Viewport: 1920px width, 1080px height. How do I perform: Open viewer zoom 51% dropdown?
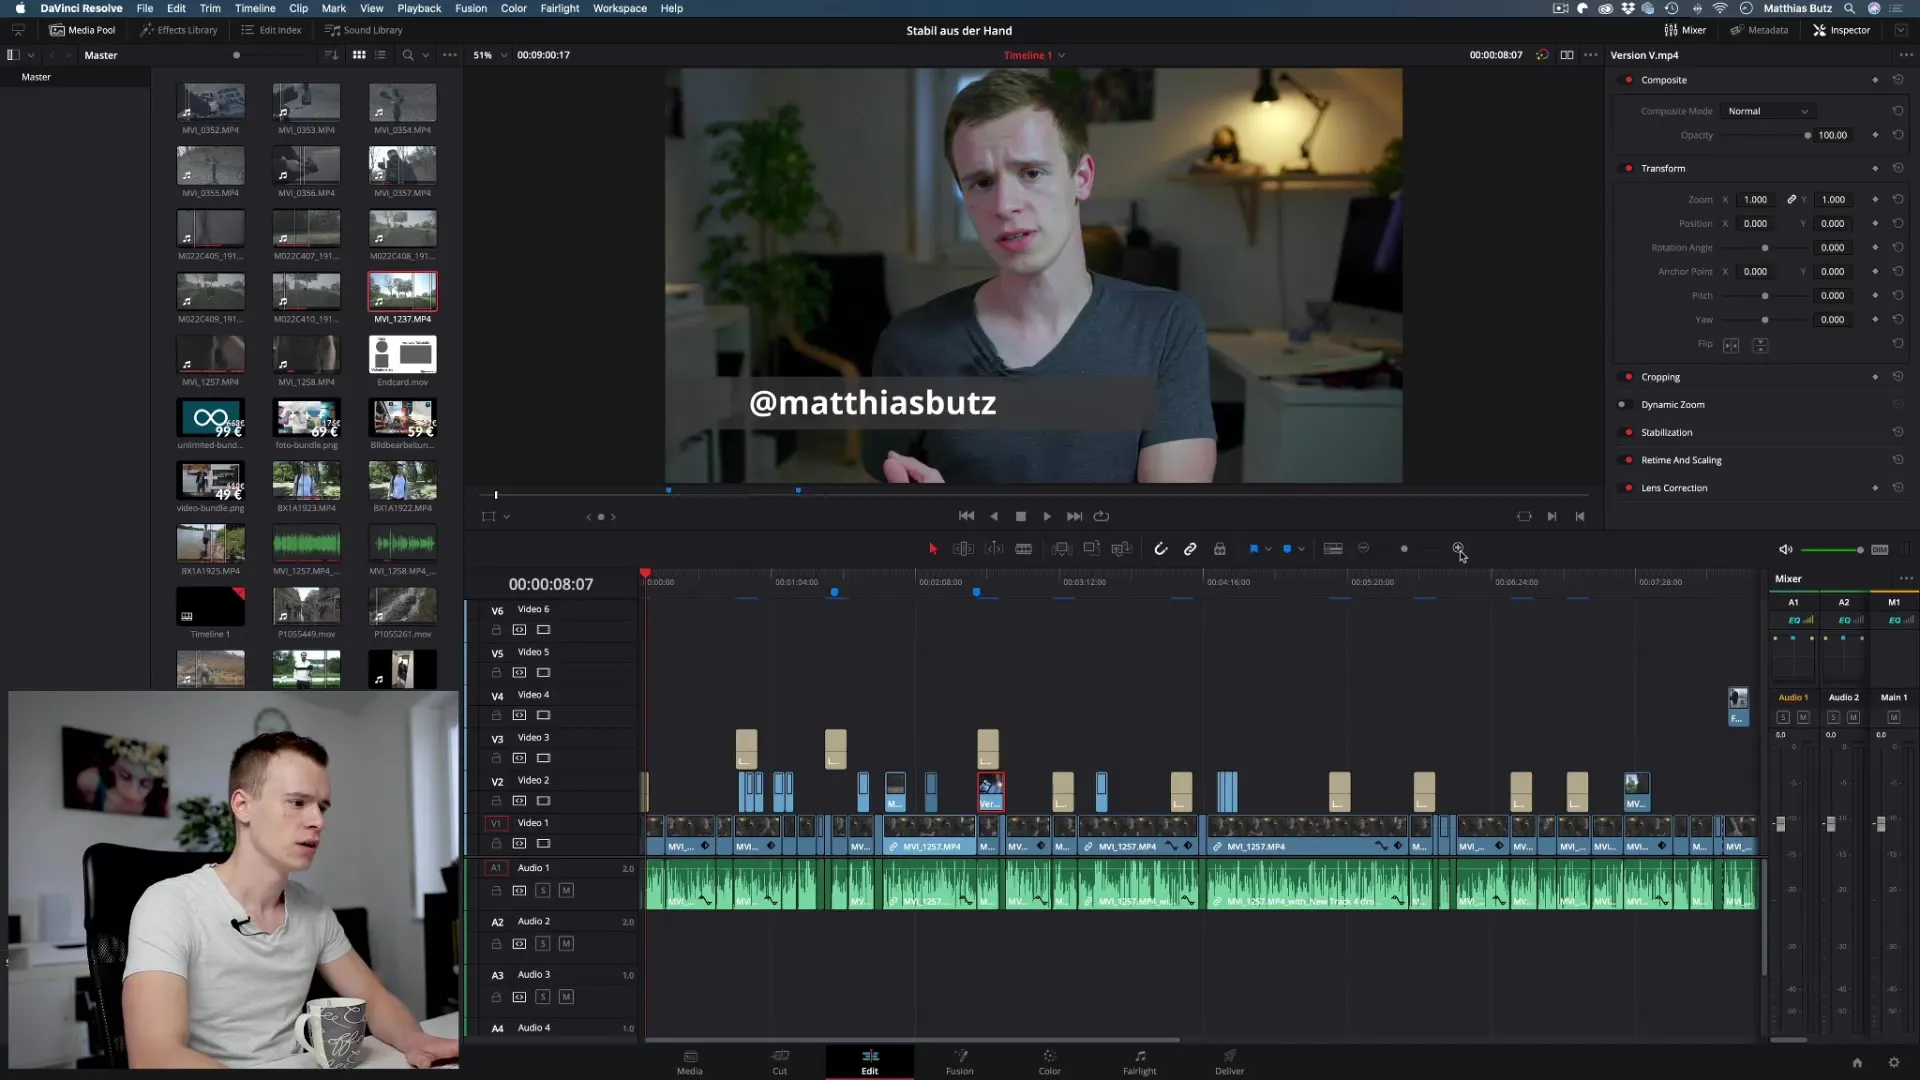(490, 55)
